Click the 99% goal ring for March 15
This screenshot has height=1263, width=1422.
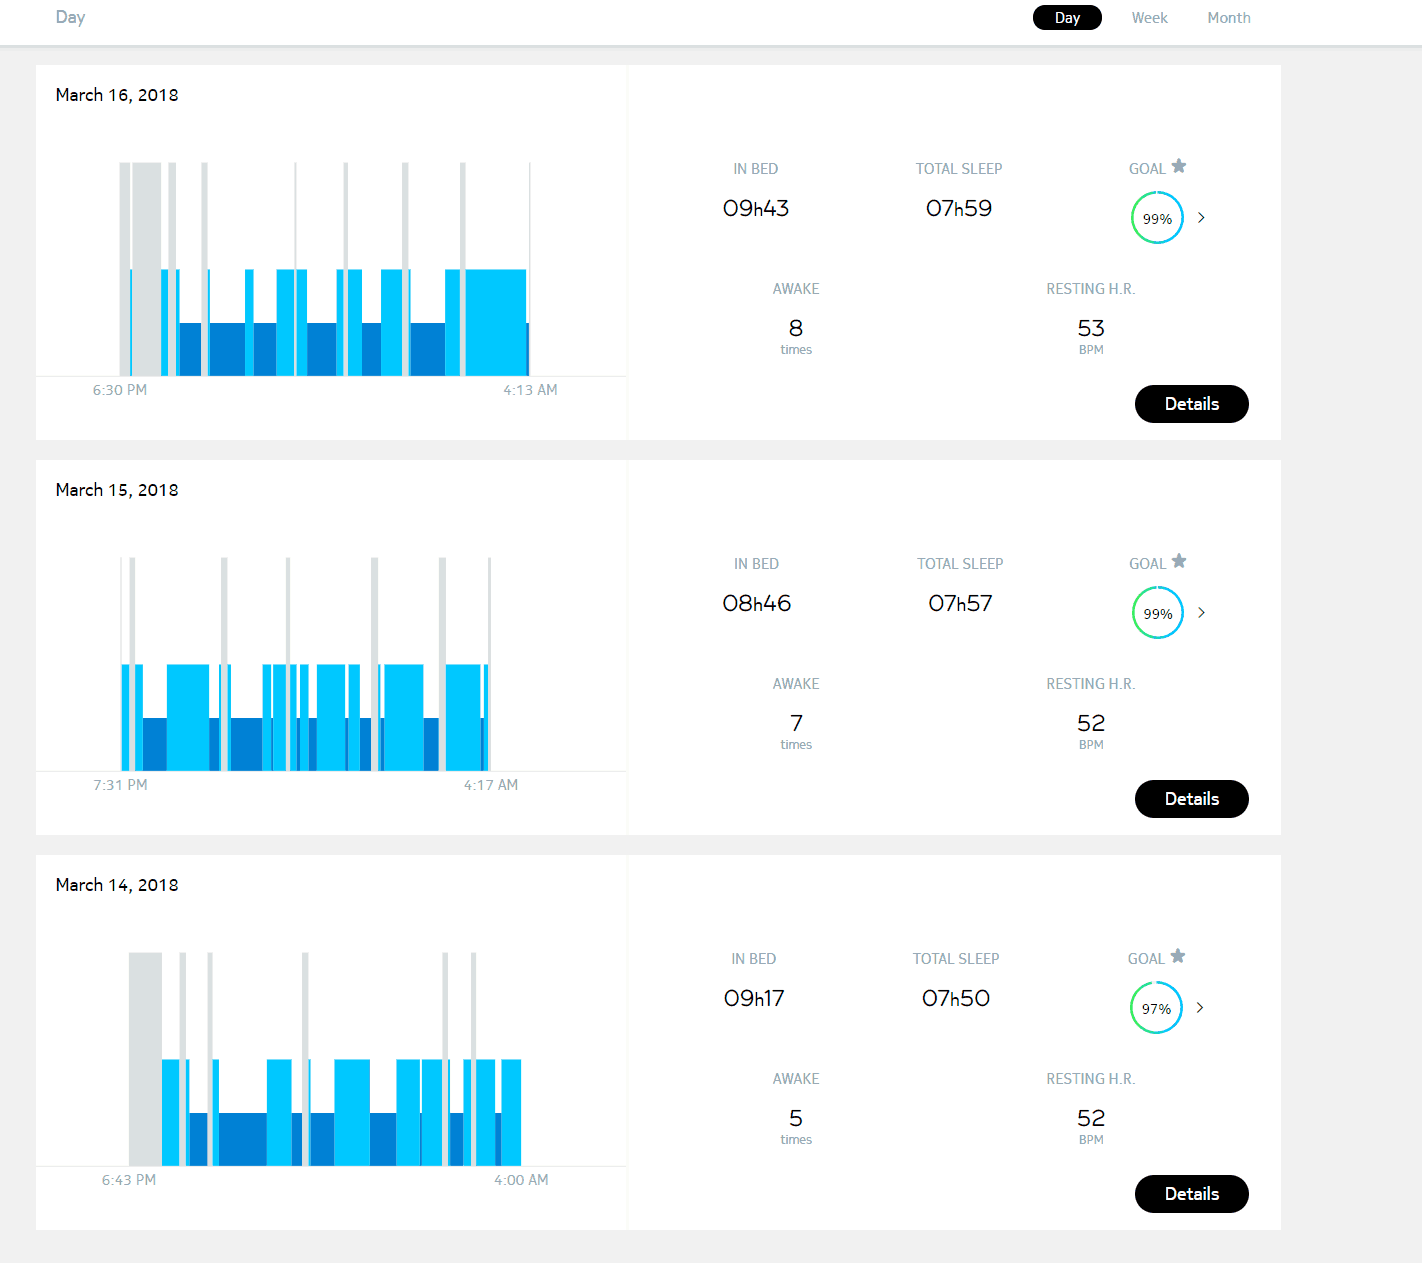tap(1157, 614)
